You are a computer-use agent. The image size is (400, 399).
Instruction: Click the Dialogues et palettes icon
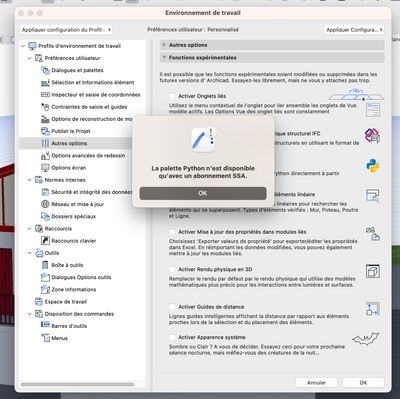pos(45,70)
